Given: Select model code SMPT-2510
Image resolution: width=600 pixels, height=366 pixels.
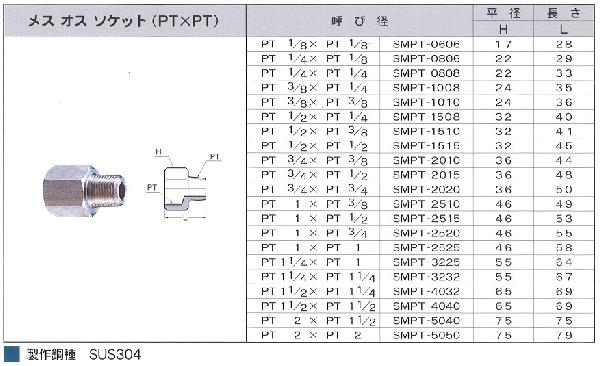Looking at the screenshot, I should [426, 204].
